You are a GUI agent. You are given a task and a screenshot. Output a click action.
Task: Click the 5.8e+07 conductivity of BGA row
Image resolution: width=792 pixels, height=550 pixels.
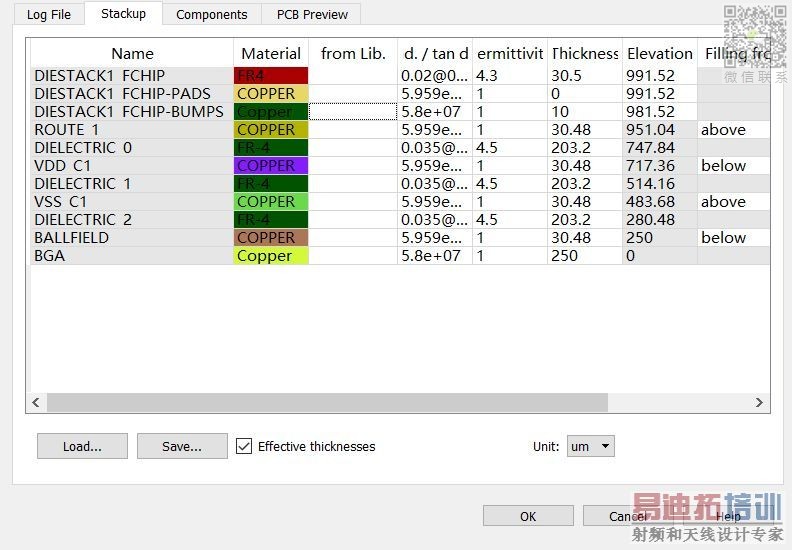(x=431, y=256)
